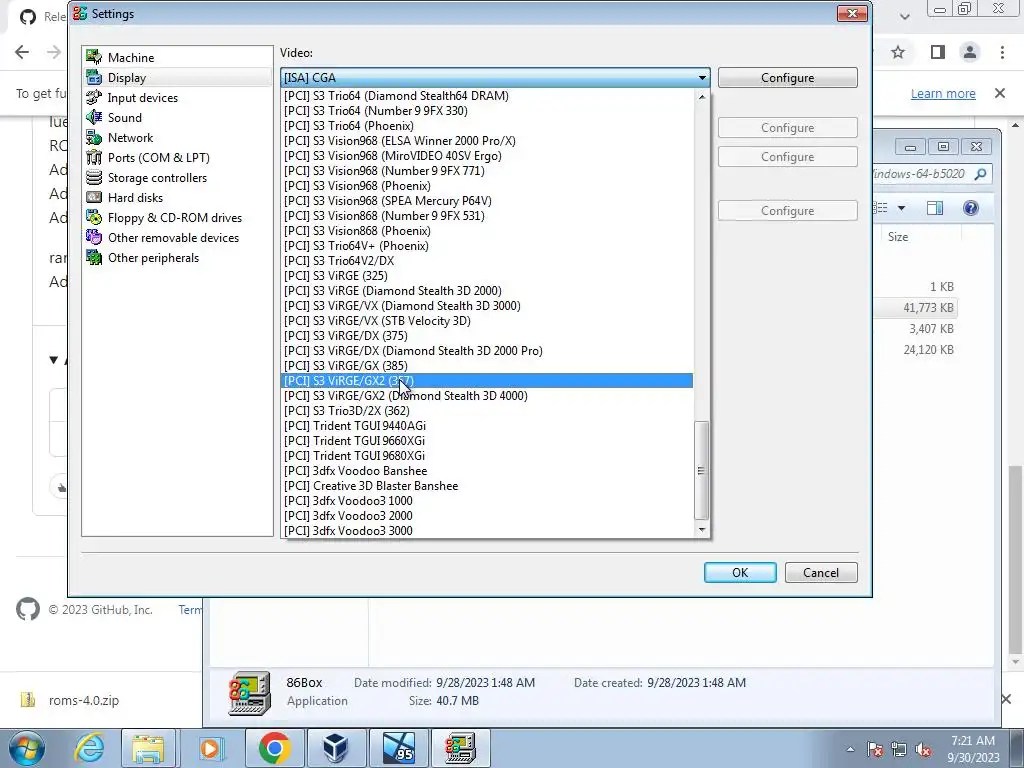The image size is (1024, 768).
Task: Open Other removable devices settings
Action: pyautogui.click(x=173, y=238)
